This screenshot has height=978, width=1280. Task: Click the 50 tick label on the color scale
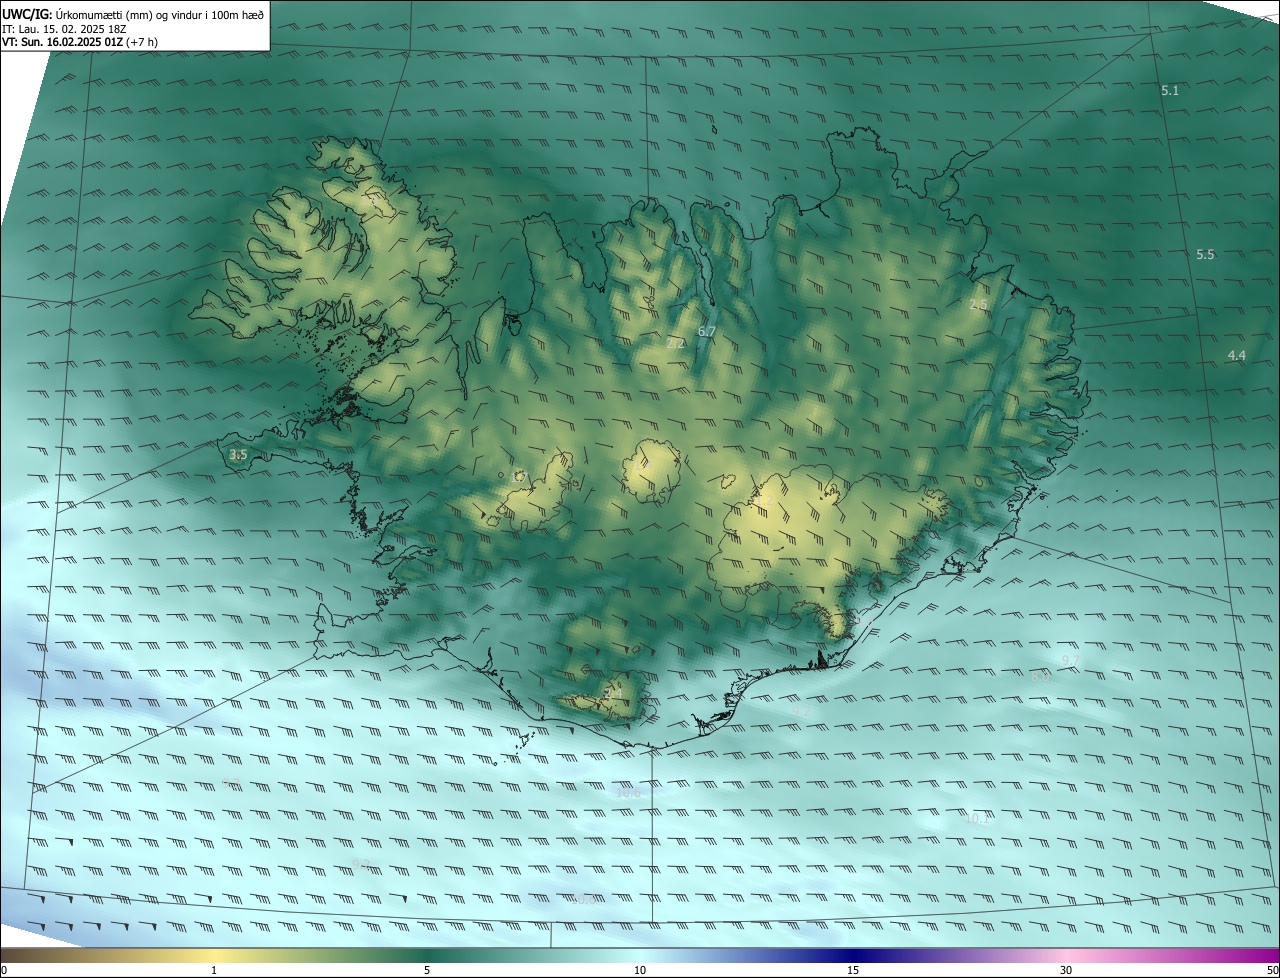click(x=1272, y=970)
